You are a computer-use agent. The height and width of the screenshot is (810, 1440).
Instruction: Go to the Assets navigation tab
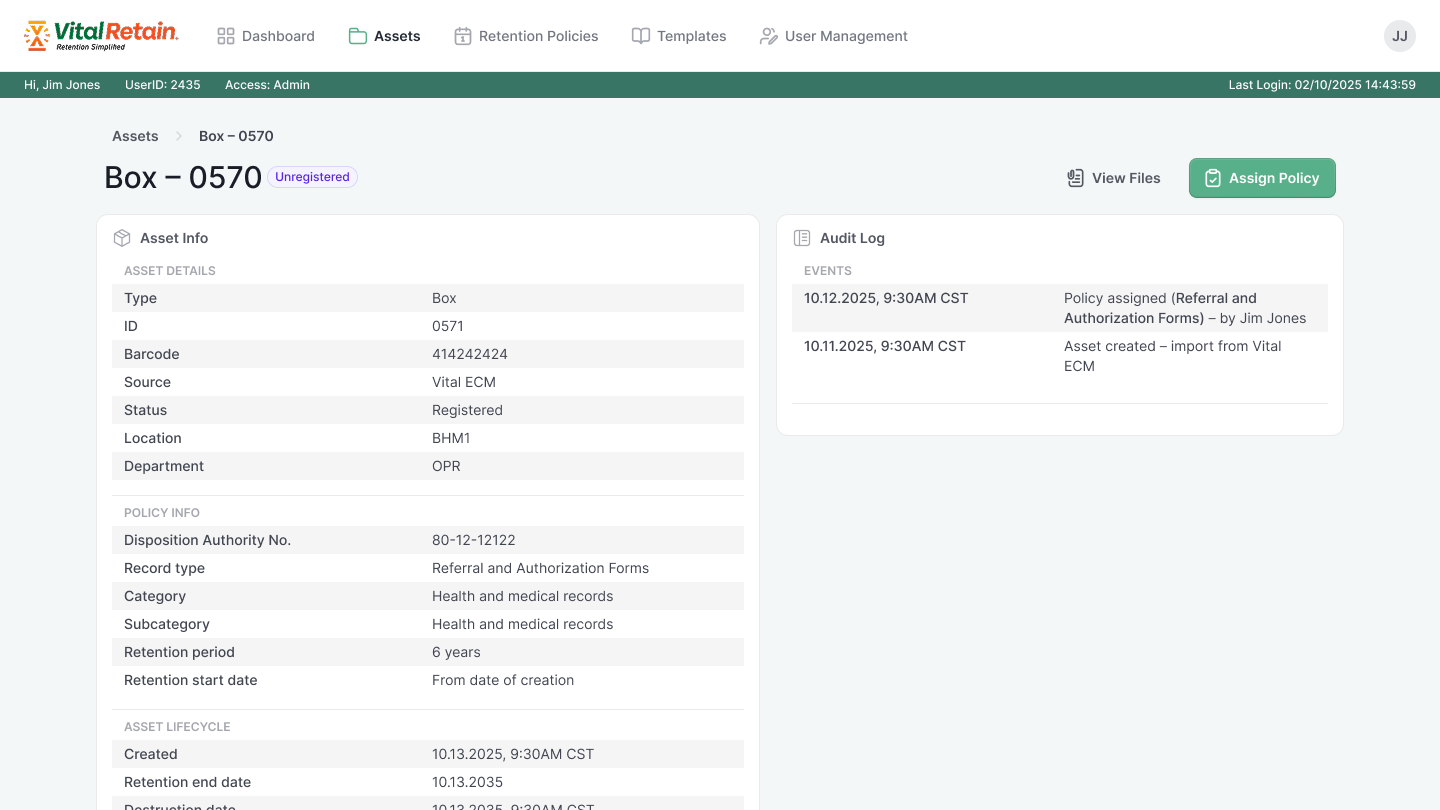pyautogui.click(x=384, y=36)
